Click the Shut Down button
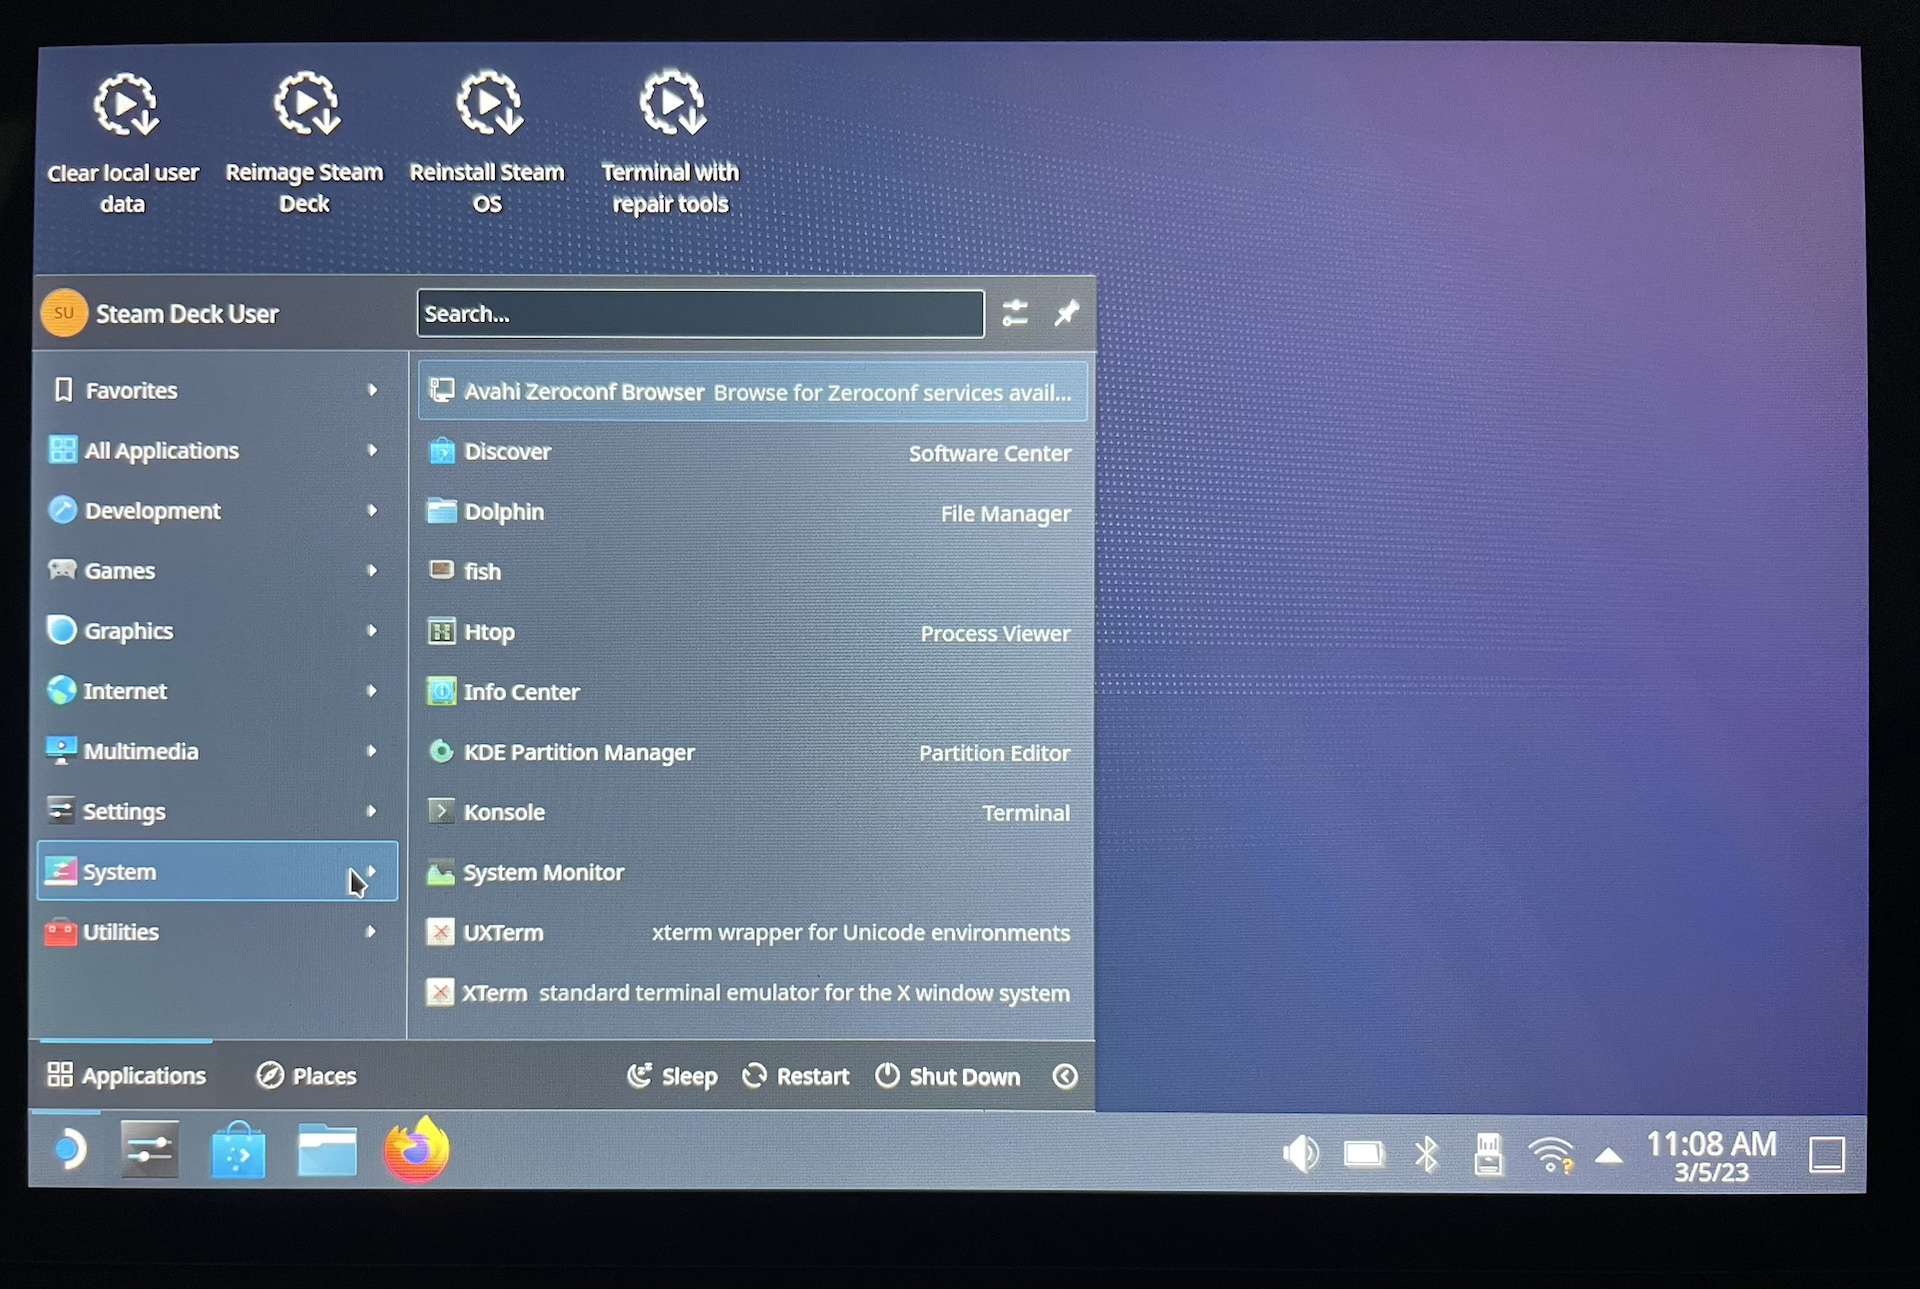 point(948,1076)
